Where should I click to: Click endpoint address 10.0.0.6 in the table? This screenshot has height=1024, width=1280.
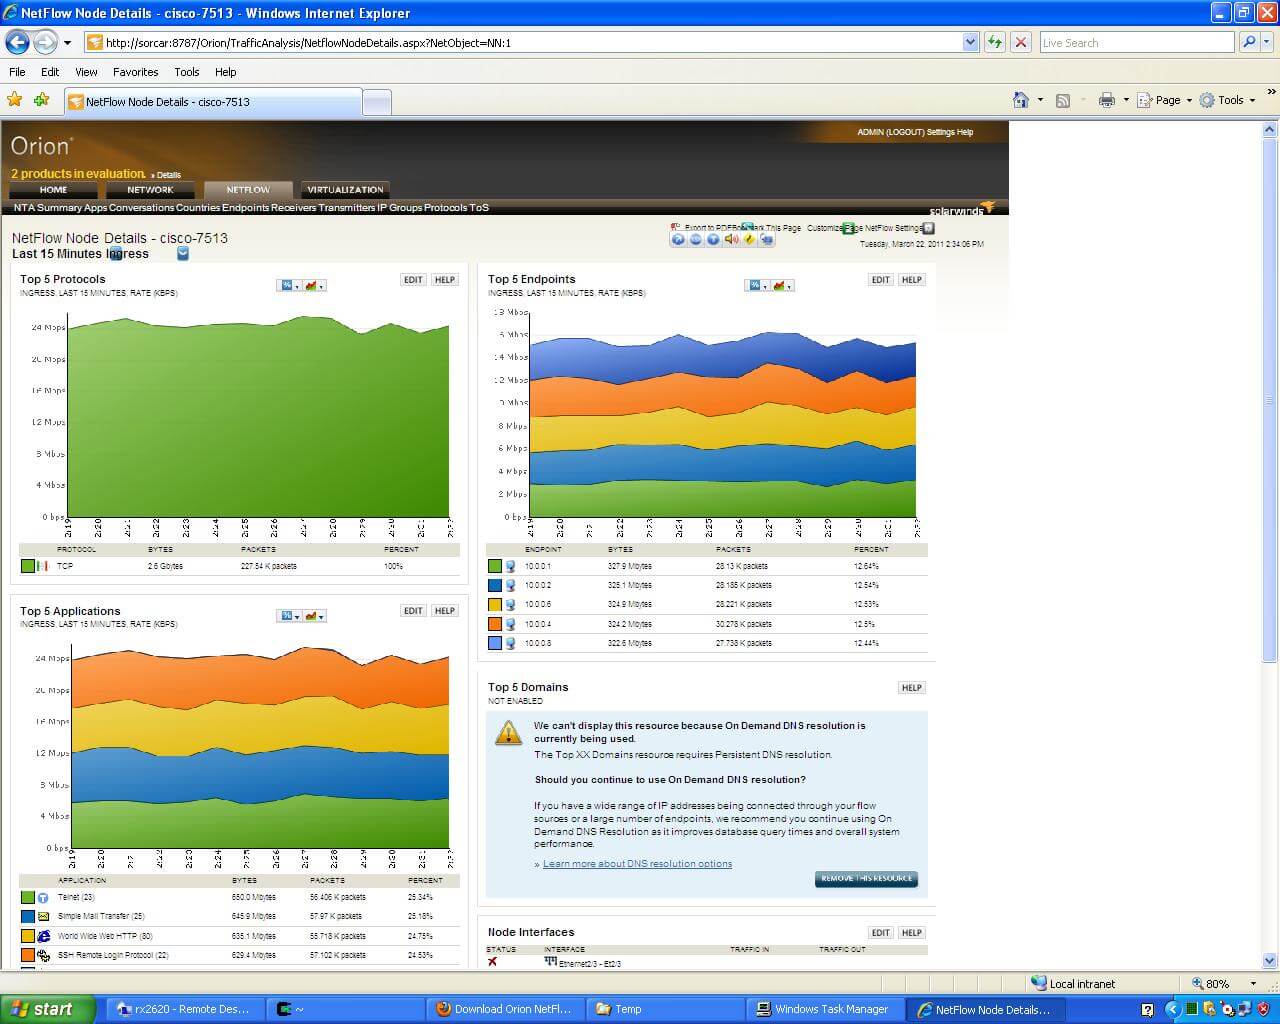(x=538, y=604)
